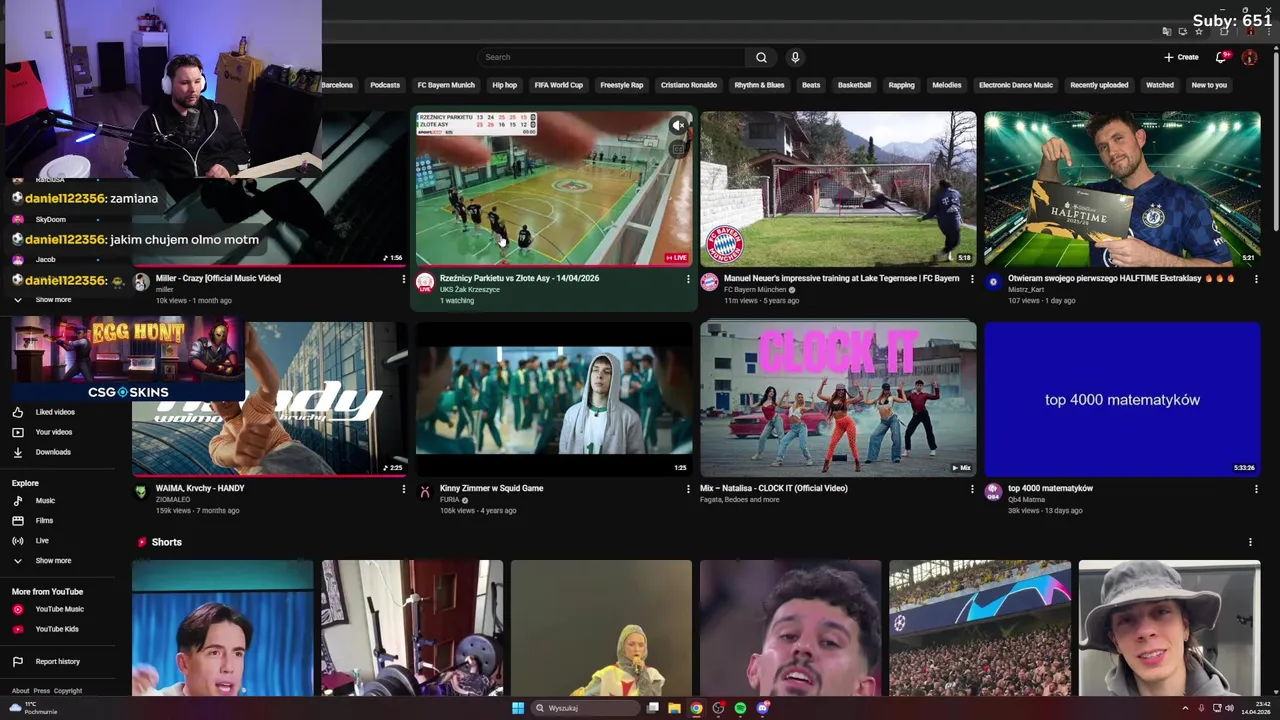Viewport: 1280px width, 720px height.
Task: Open options for Rzeźnicy Parkietu live video
Action: pyautogui.click(x=688, y=279)
